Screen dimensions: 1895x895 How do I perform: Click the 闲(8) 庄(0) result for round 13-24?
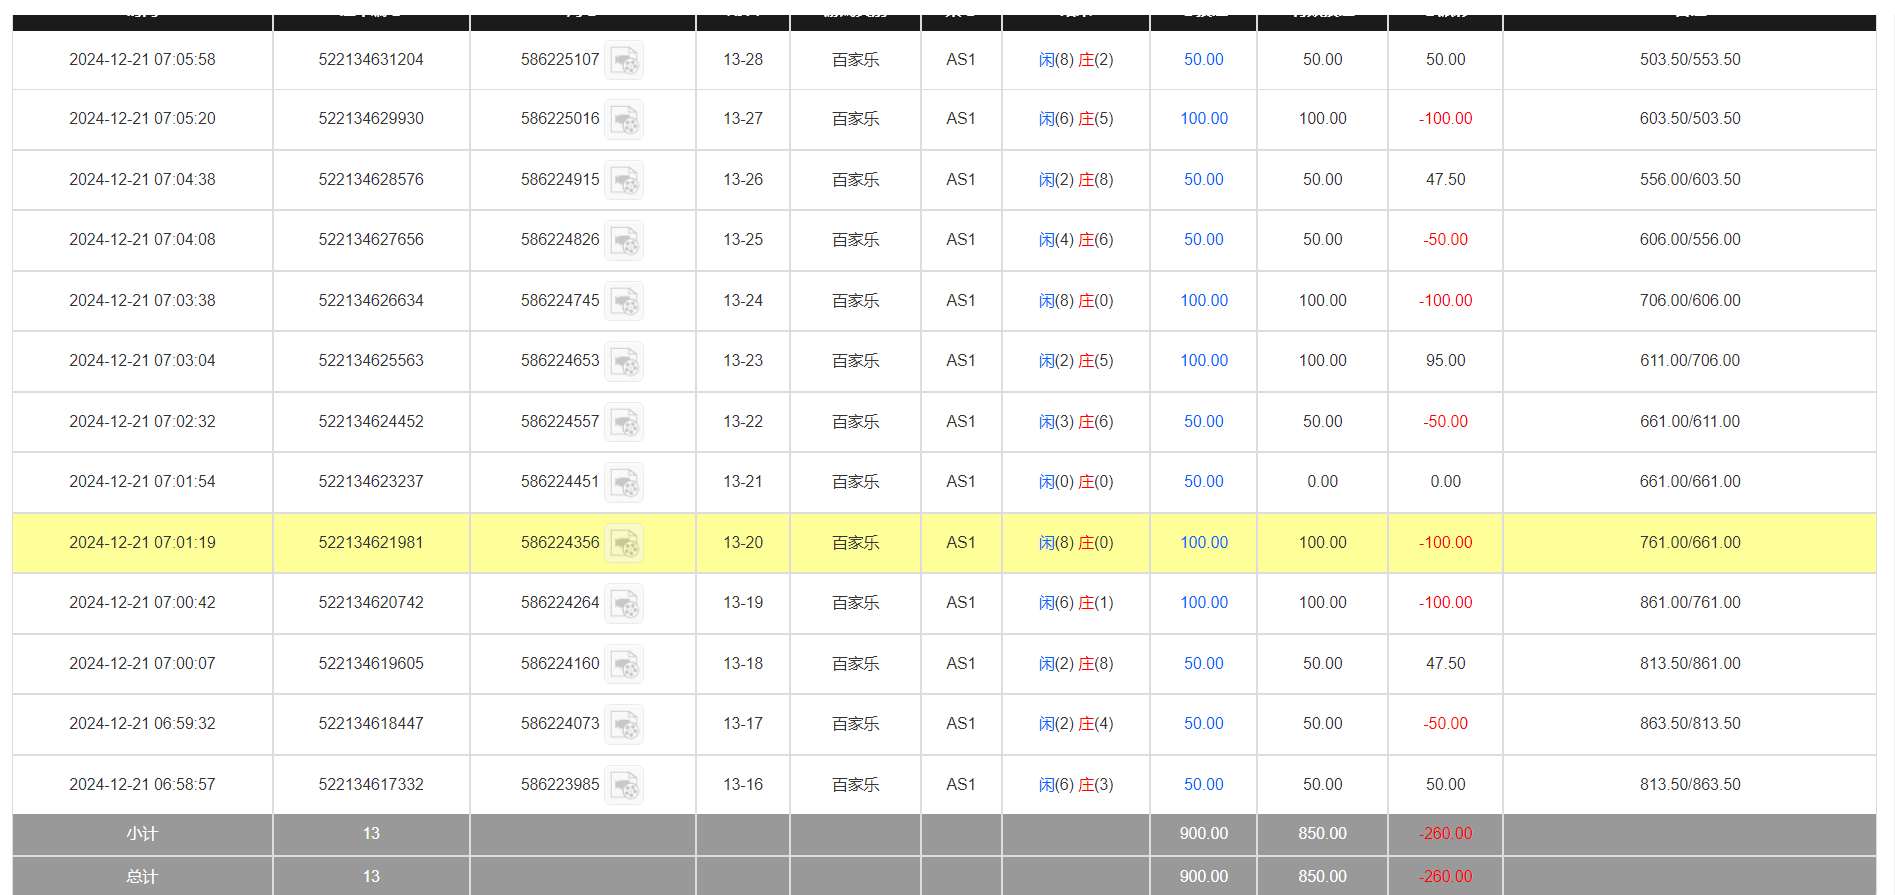coord(1075,301)
